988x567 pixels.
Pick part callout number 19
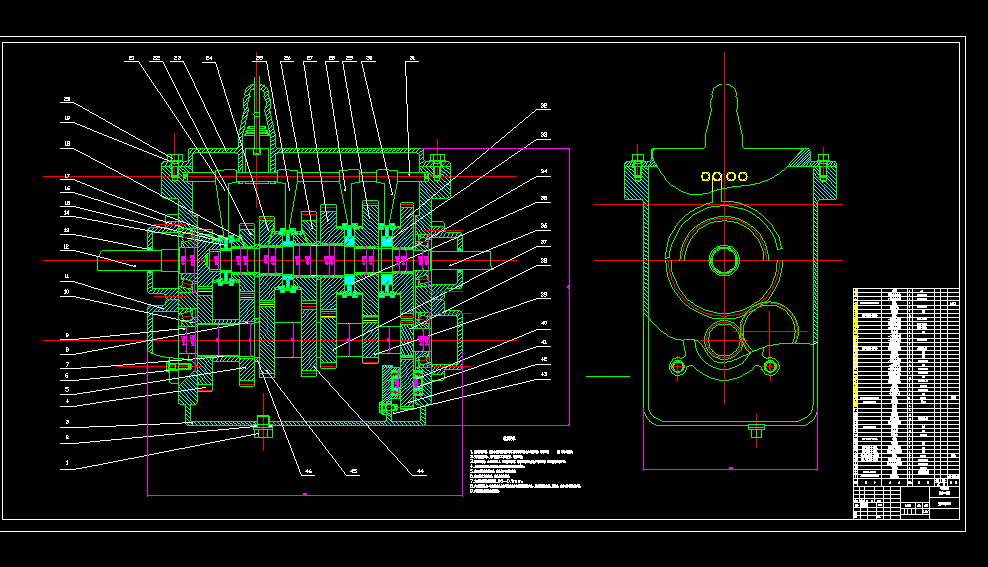(x=67, y=118)
